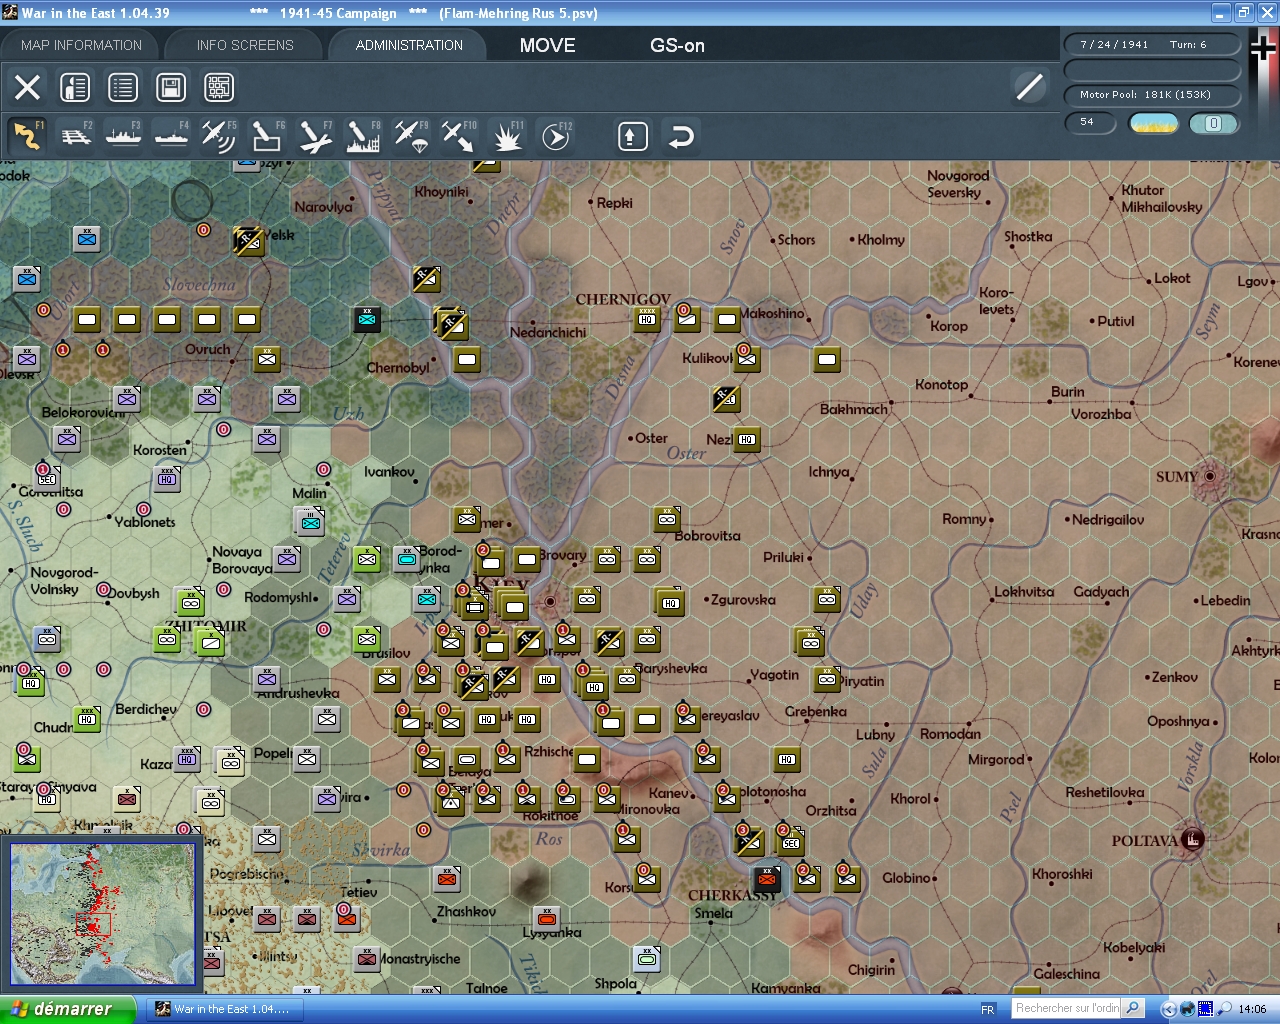Click the 54 points counter
Screen dimensions: 1280x1024
[x=1088, y=122]
